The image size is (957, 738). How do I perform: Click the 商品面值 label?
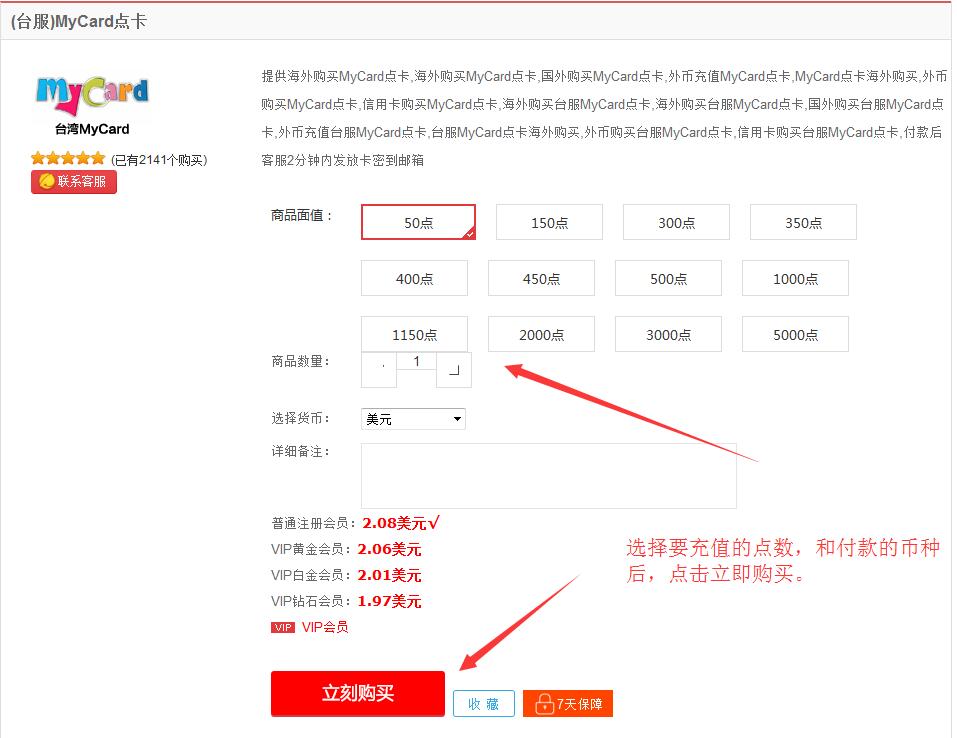[x=302, y=215]
